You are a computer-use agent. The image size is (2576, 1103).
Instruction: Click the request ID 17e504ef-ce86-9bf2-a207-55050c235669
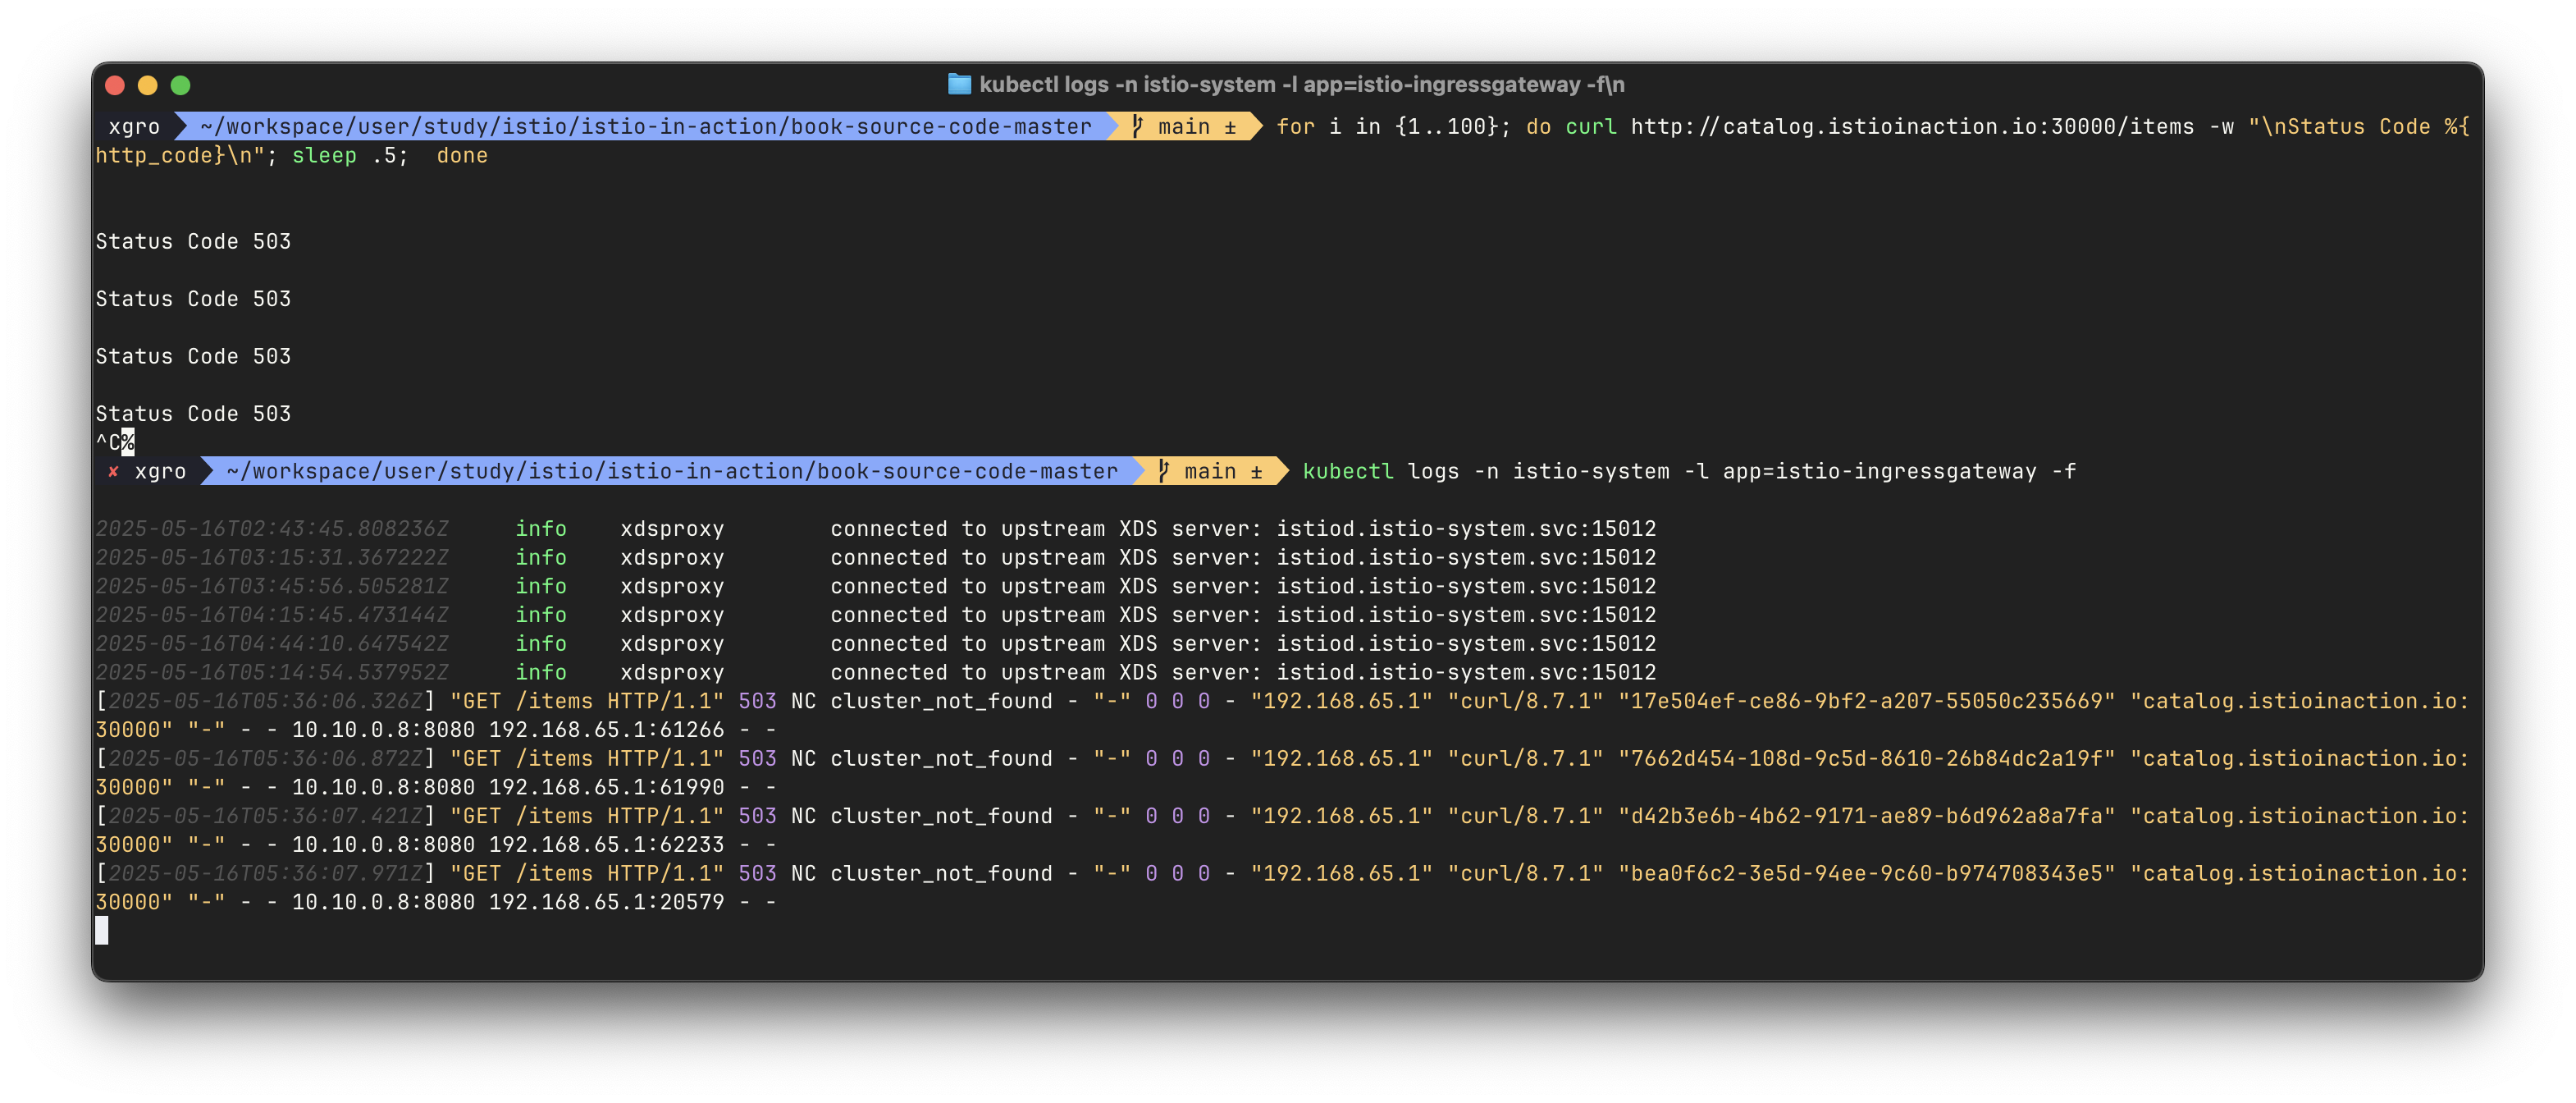point(1867,701)
